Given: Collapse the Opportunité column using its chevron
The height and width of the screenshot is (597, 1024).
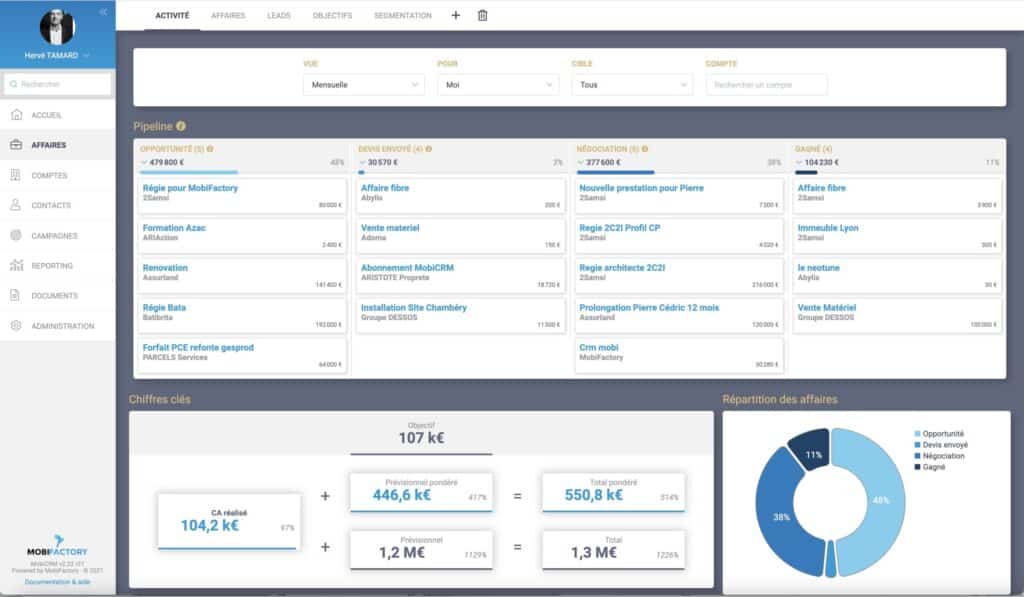Looking at the screenshot, I should [144, 162].
